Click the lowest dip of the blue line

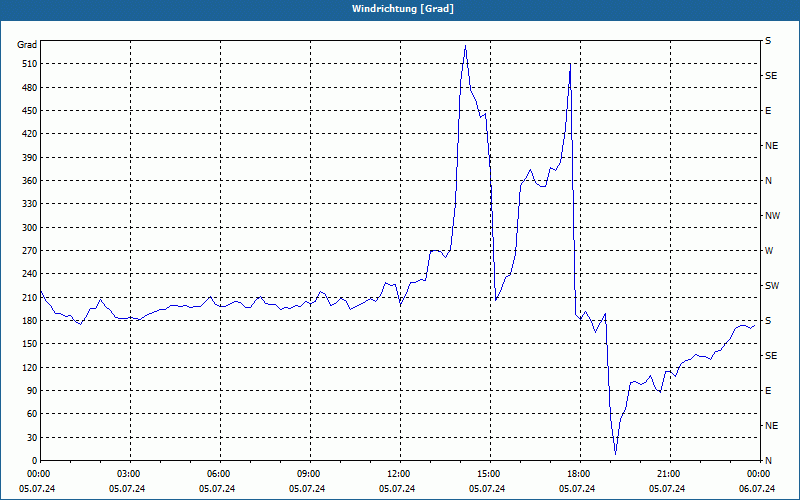pos(615,454)
